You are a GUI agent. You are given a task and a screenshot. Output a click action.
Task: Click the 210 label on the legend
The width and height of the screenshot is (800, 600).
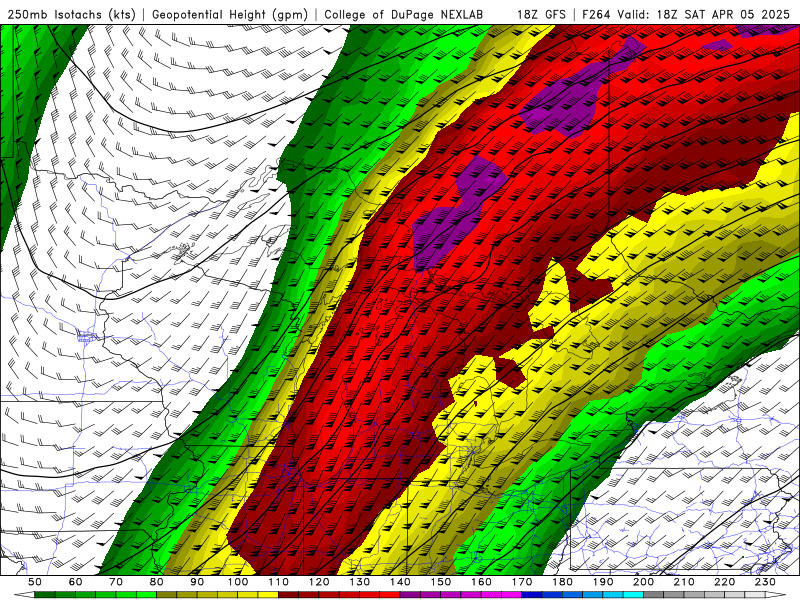click(x=684, y=582)
